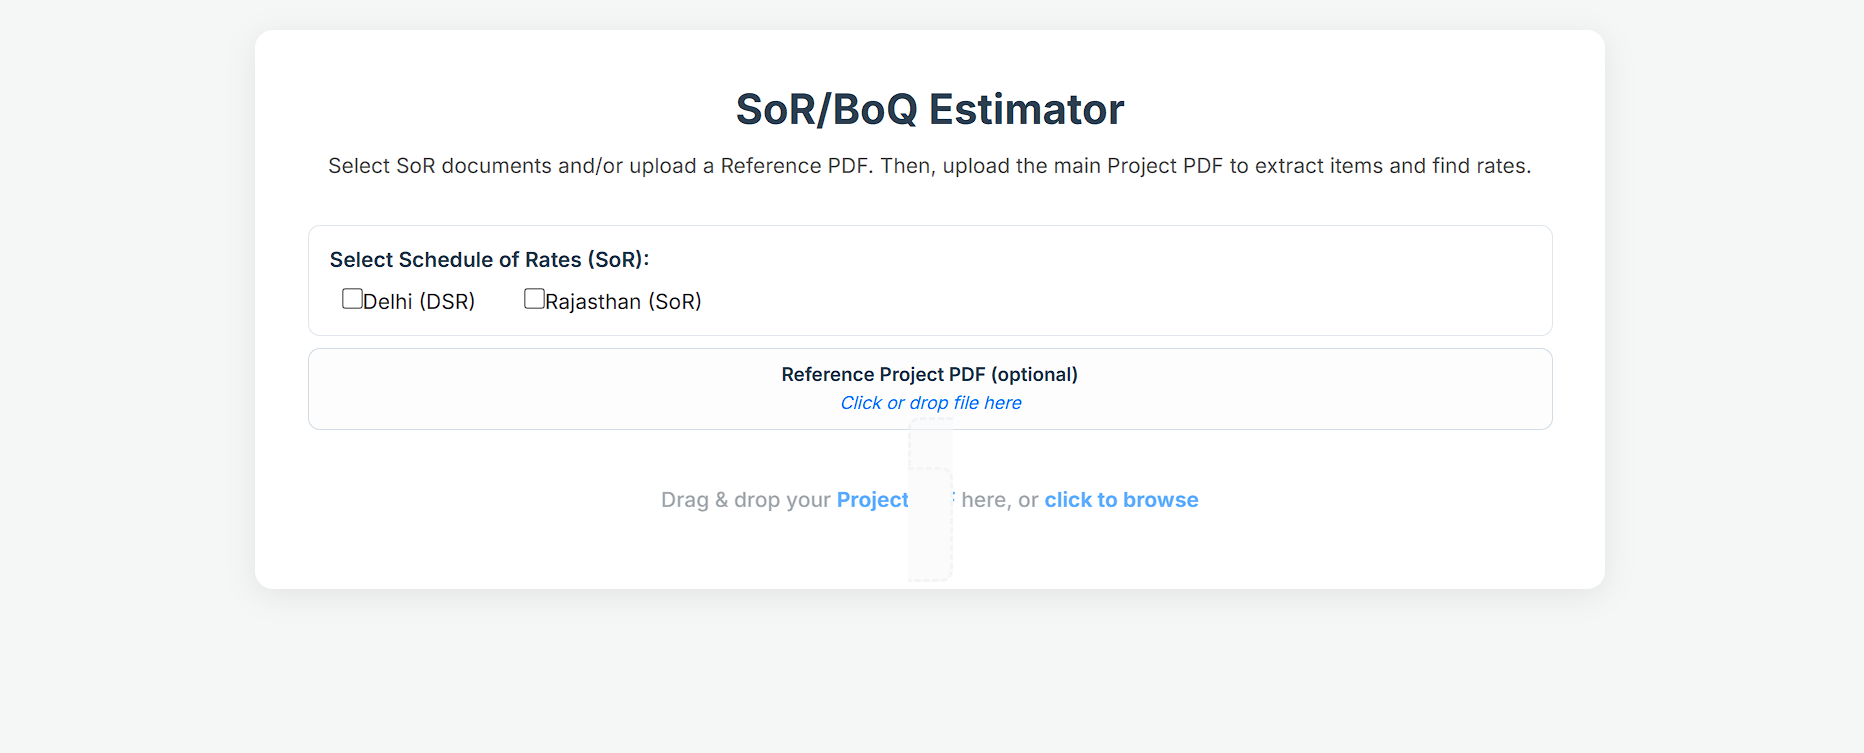The height and width of the screenshot is (753, 1864).
Task: Click the 'Select Schedule of Rates (SoR)' heading
Action: (489, 259)
